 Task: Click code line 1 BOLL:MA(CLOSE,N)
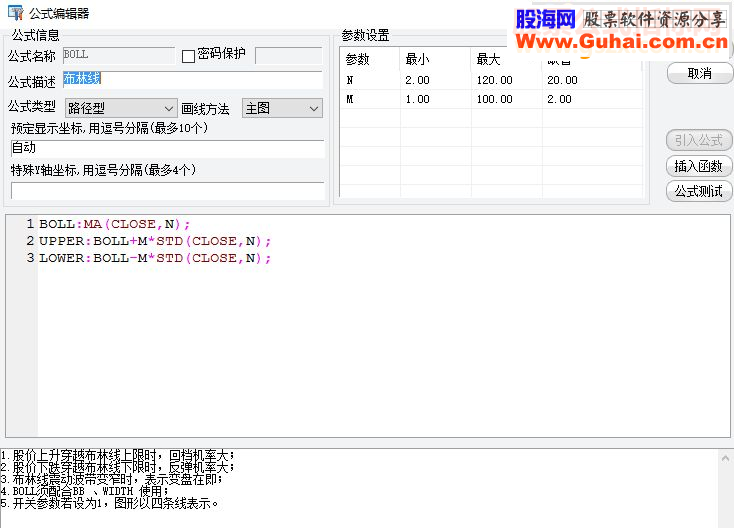[115, 224]
